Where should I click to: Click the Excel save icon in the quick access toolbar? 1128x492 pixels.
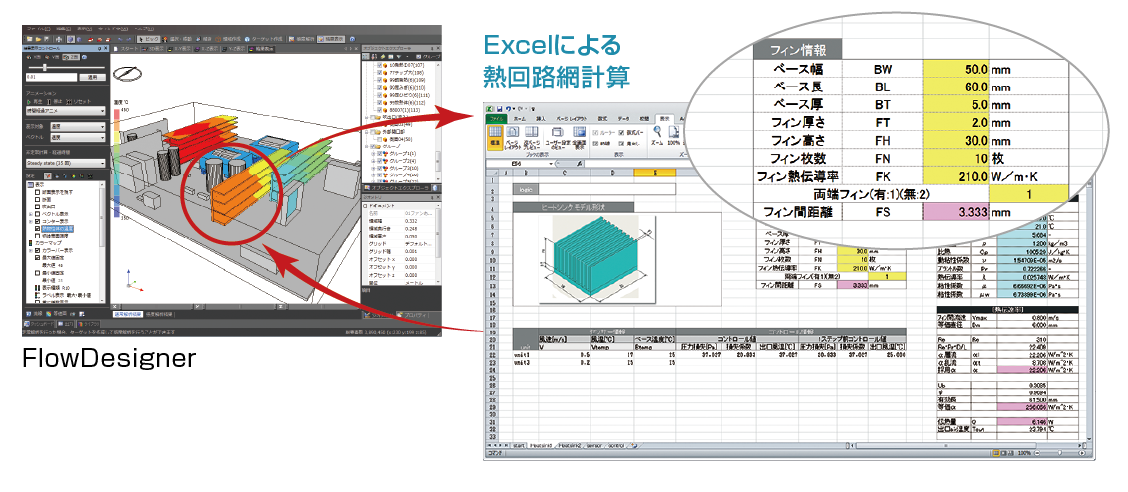[499, 109]
